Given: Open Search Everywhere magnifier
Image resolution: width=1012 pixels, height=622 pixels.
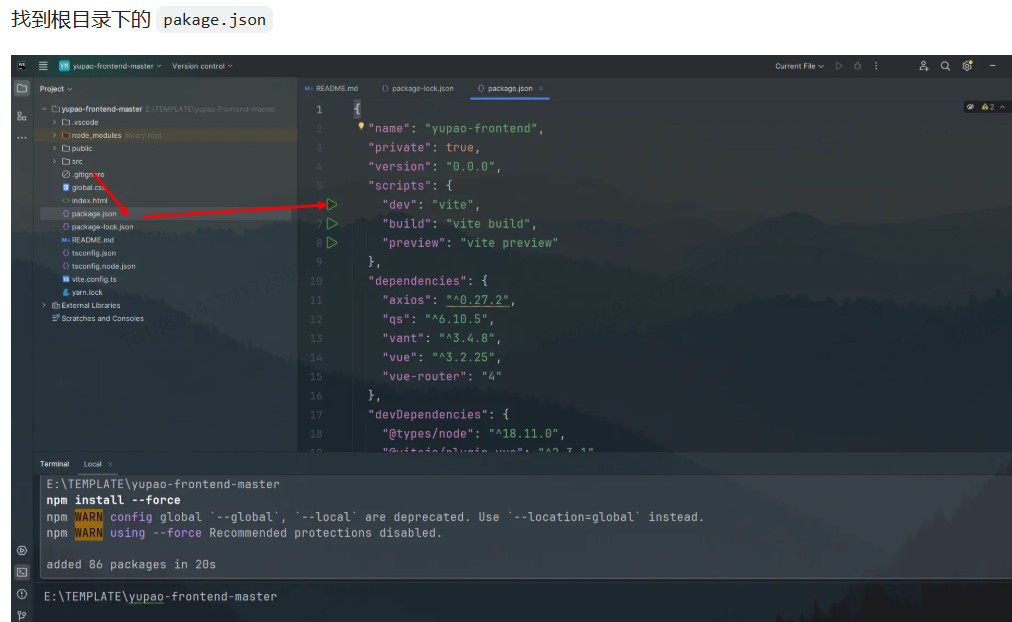Looking at the screenshot, I should (946, 66).
